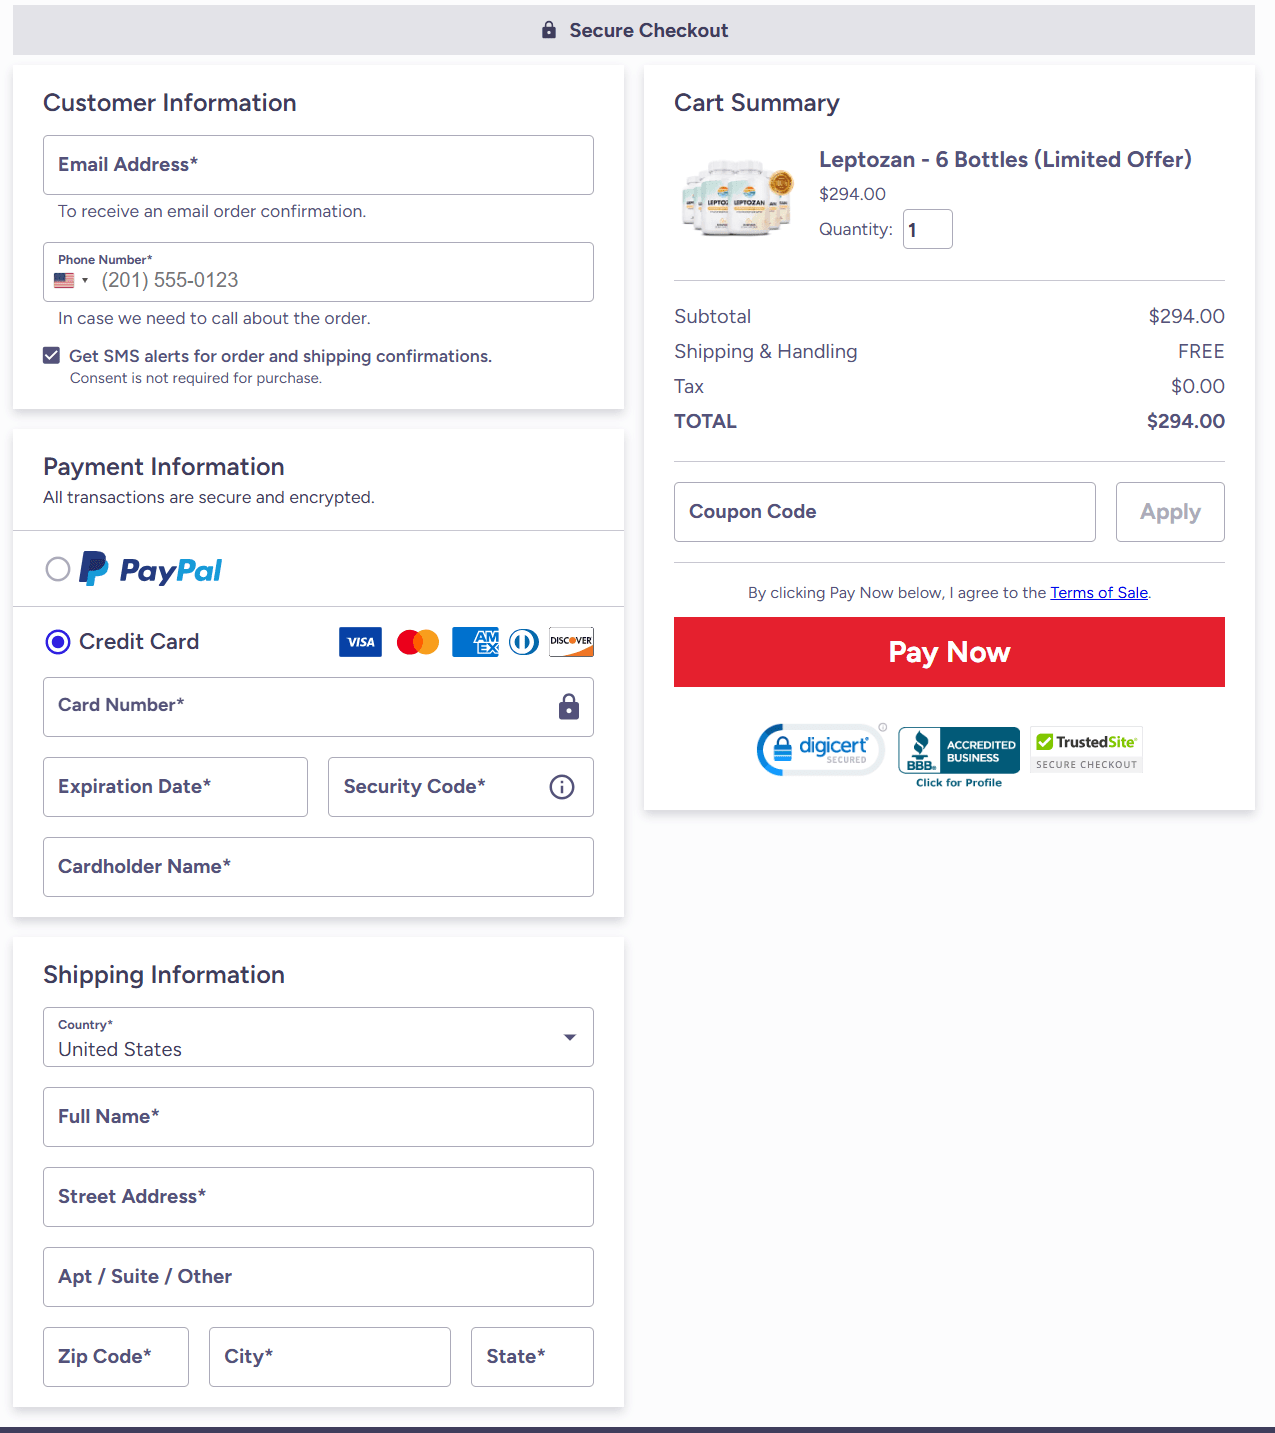
Task: Click the Diners Club card icon
Action: click(x=524, y=642)
